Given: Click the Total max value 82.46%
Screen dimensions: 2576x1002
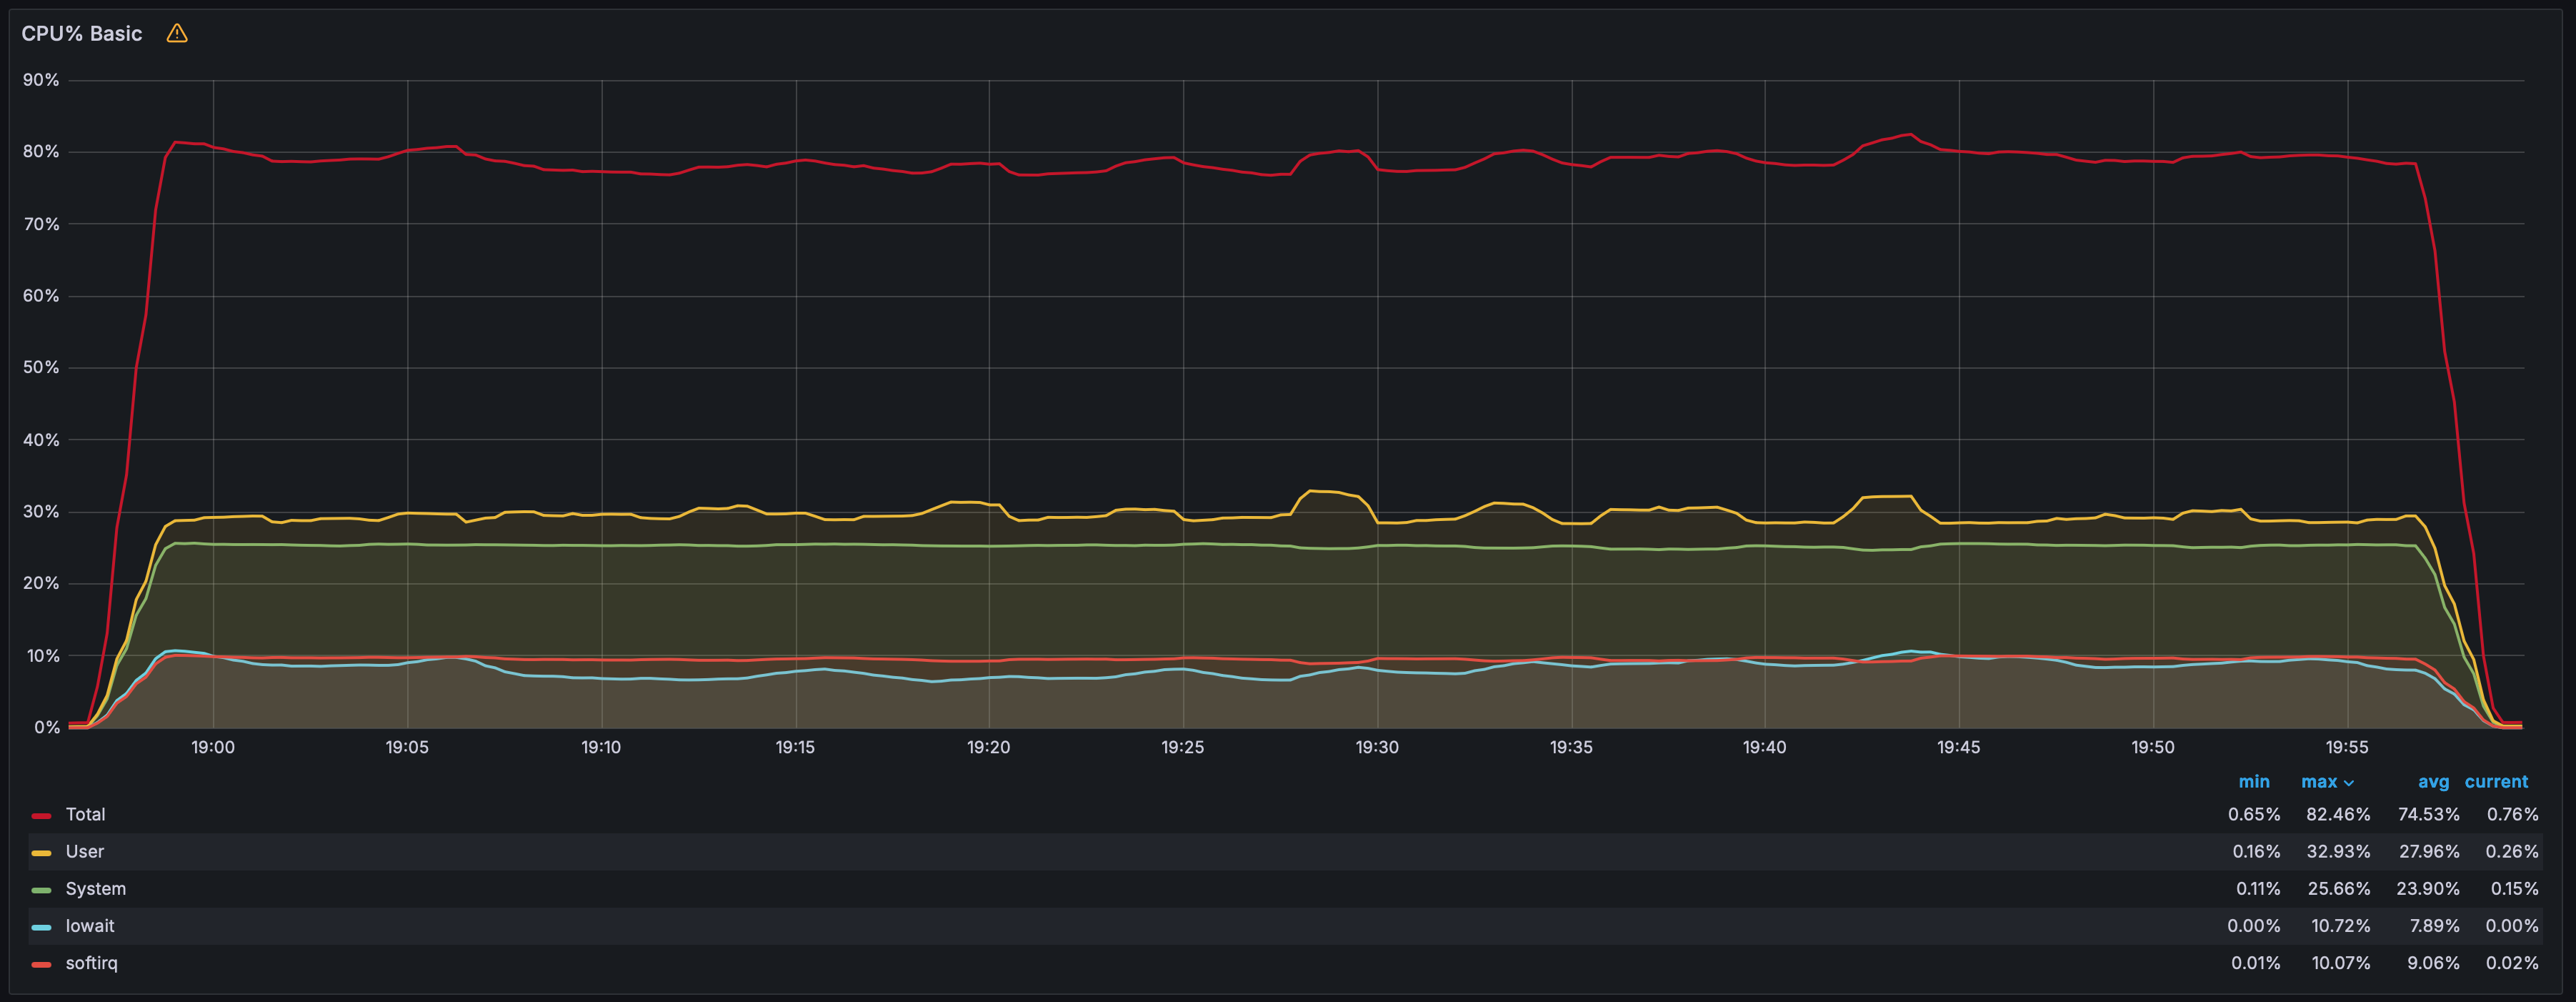Looking at the screenshot, I should click(x=2338, y=814).
